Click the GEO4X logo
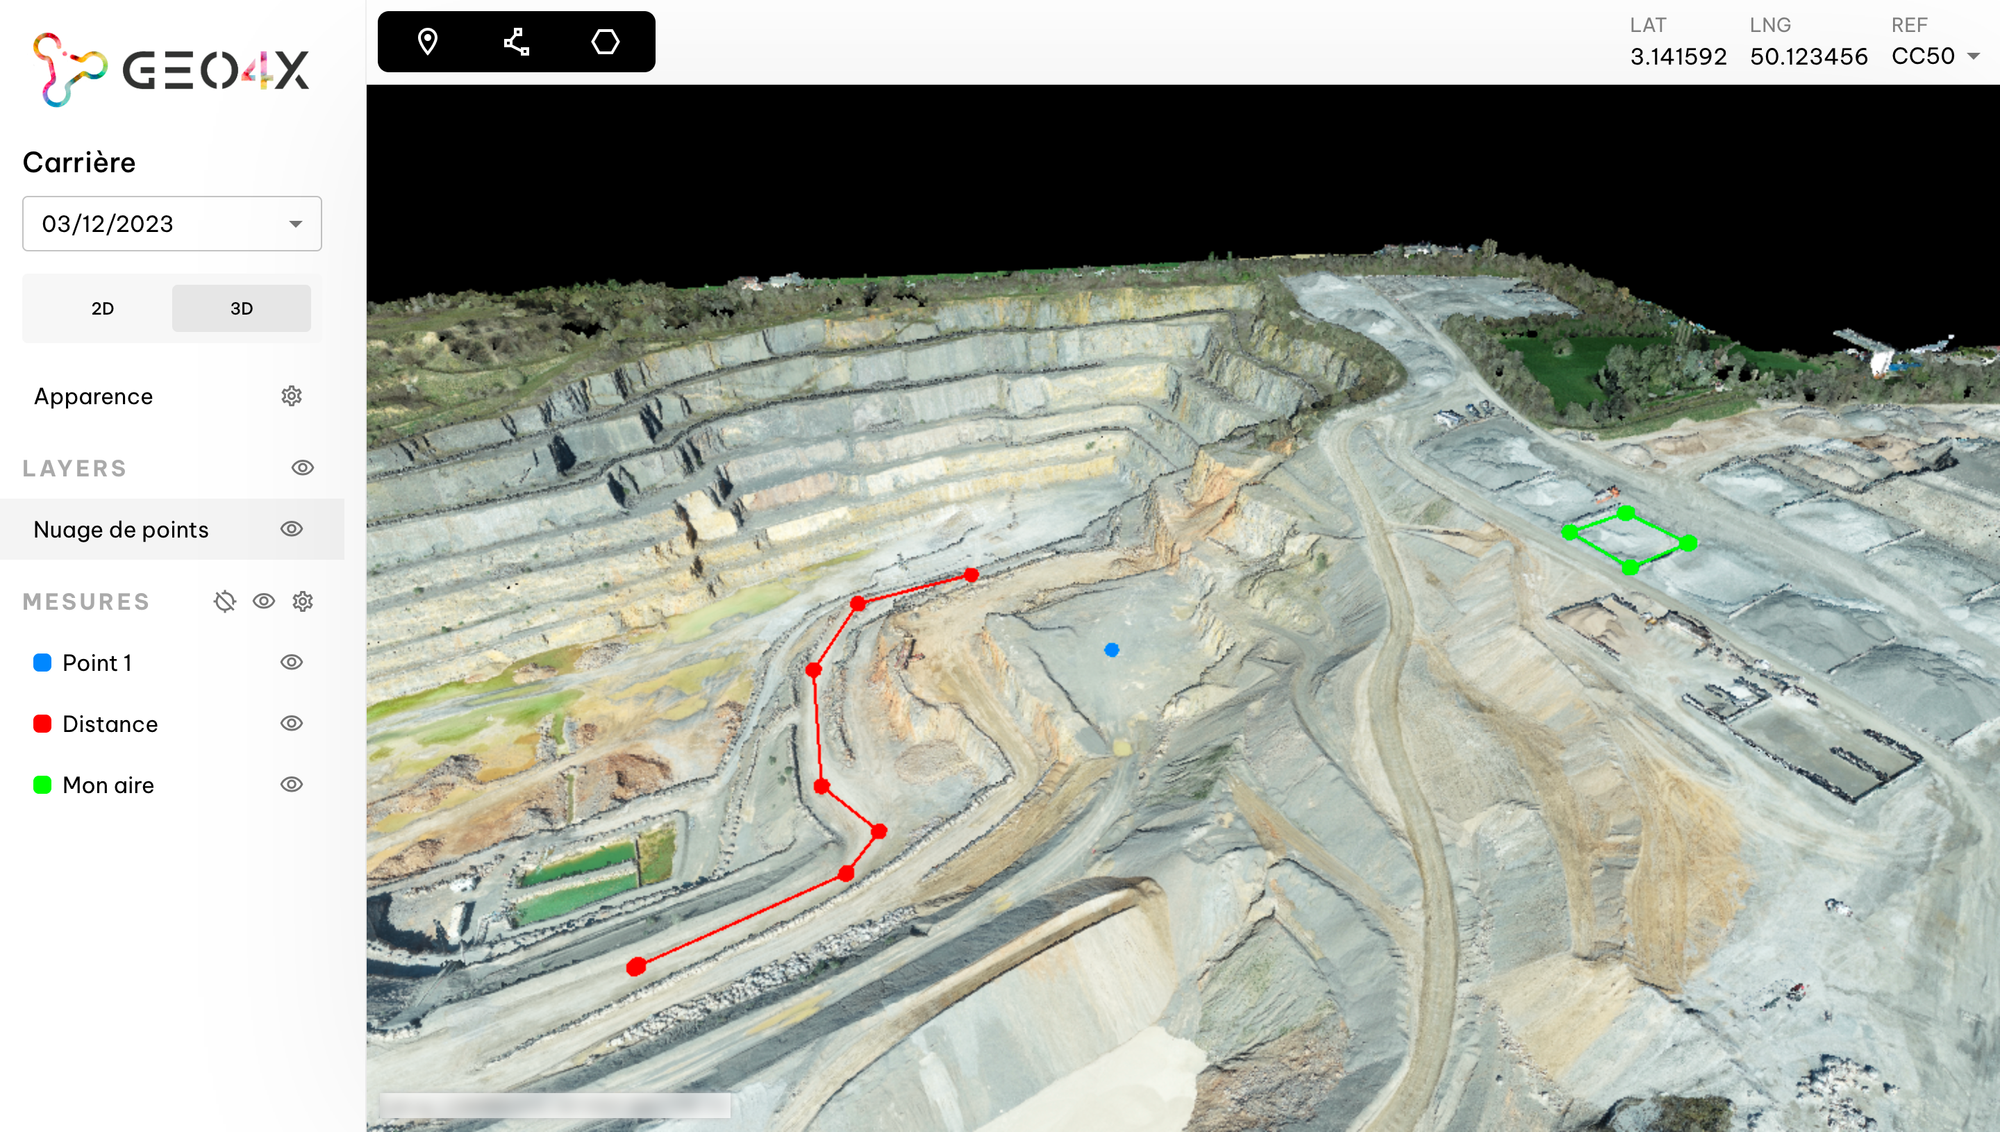The width and height of the screenshot is (2000, 1132). click(x=171, y=70)
